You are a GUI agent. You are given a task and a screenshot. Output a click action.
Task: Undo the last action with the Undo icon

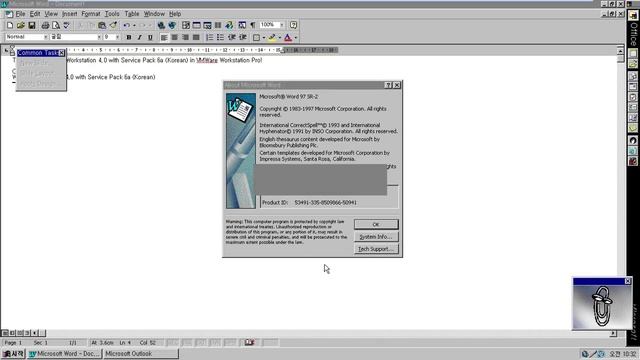(127, 25)
